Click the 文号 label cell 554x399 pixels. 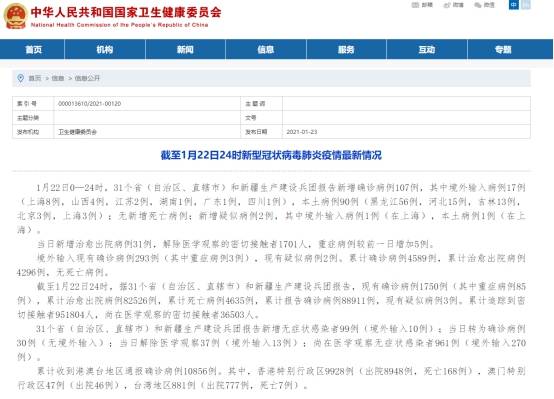point(261,118)
